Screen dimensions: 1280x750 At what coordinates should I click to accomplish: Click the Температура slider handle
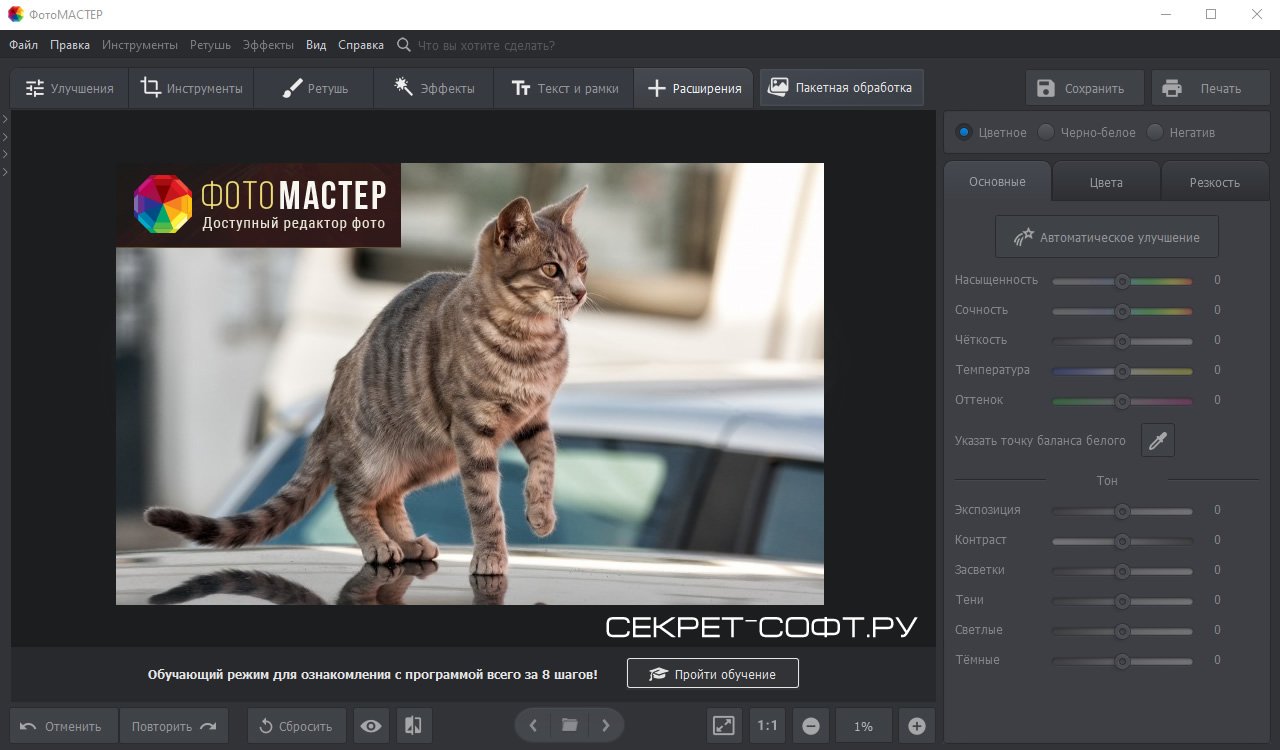click(x=1122, y=371)
